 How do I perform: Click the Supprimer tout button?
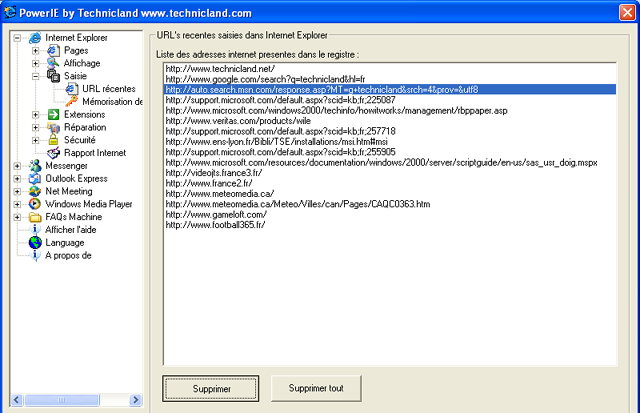(x=316, y=388)
